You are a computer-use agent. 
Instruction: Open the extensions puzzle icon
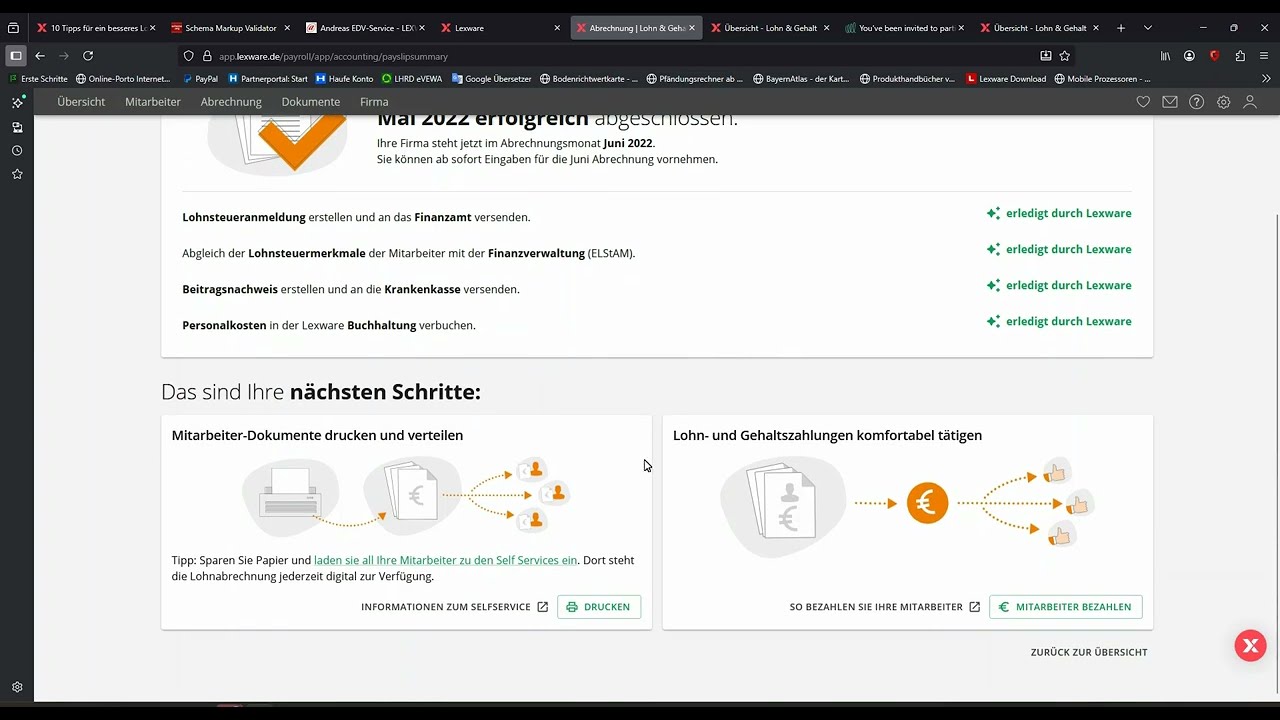(x=1240, y=56)
